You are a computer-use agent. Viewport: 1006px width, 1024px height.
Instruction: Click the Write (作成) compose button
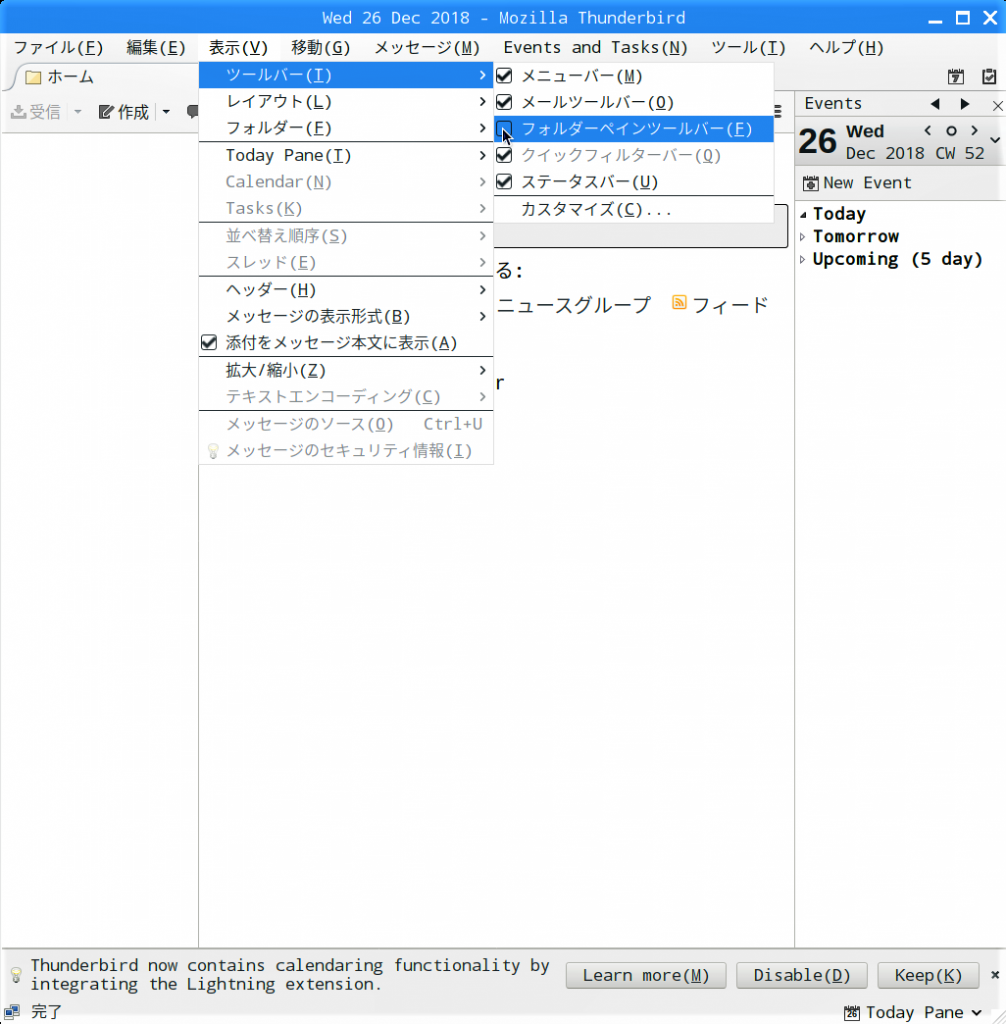pyautogui.click(x=123, y=112)
